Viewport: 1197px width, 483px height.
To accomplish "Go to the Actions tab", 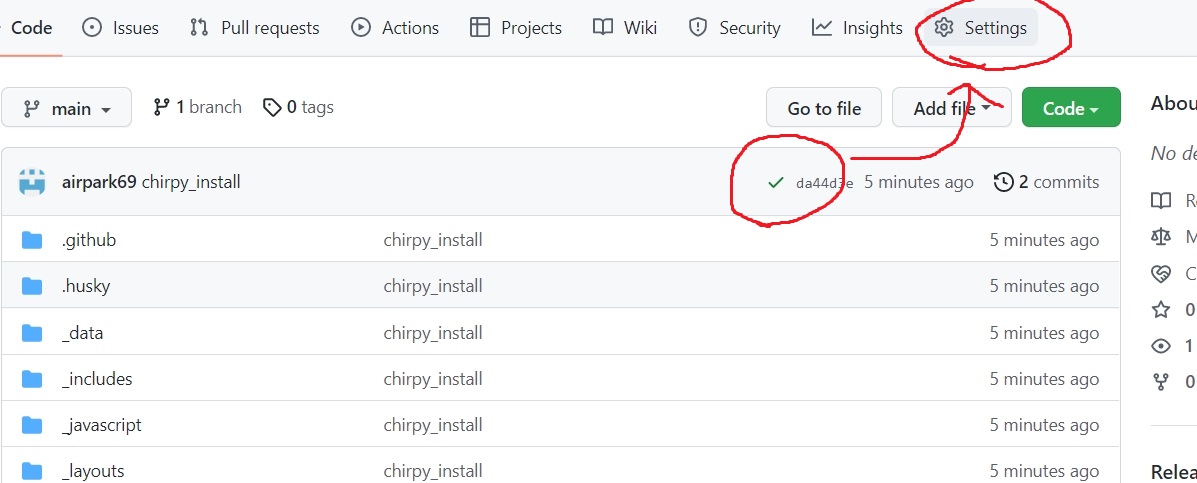I will pyautogui.click(x=395, y=28).
